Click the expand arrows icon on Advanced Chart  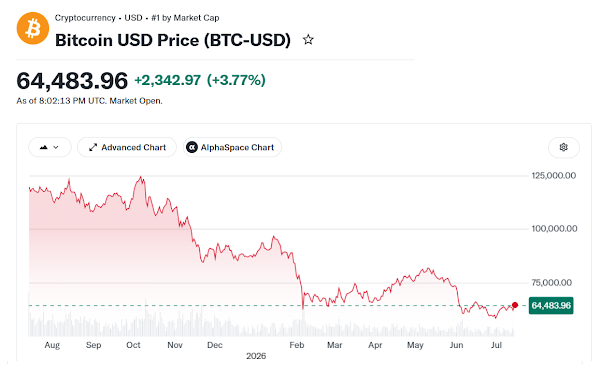(93, 147)
